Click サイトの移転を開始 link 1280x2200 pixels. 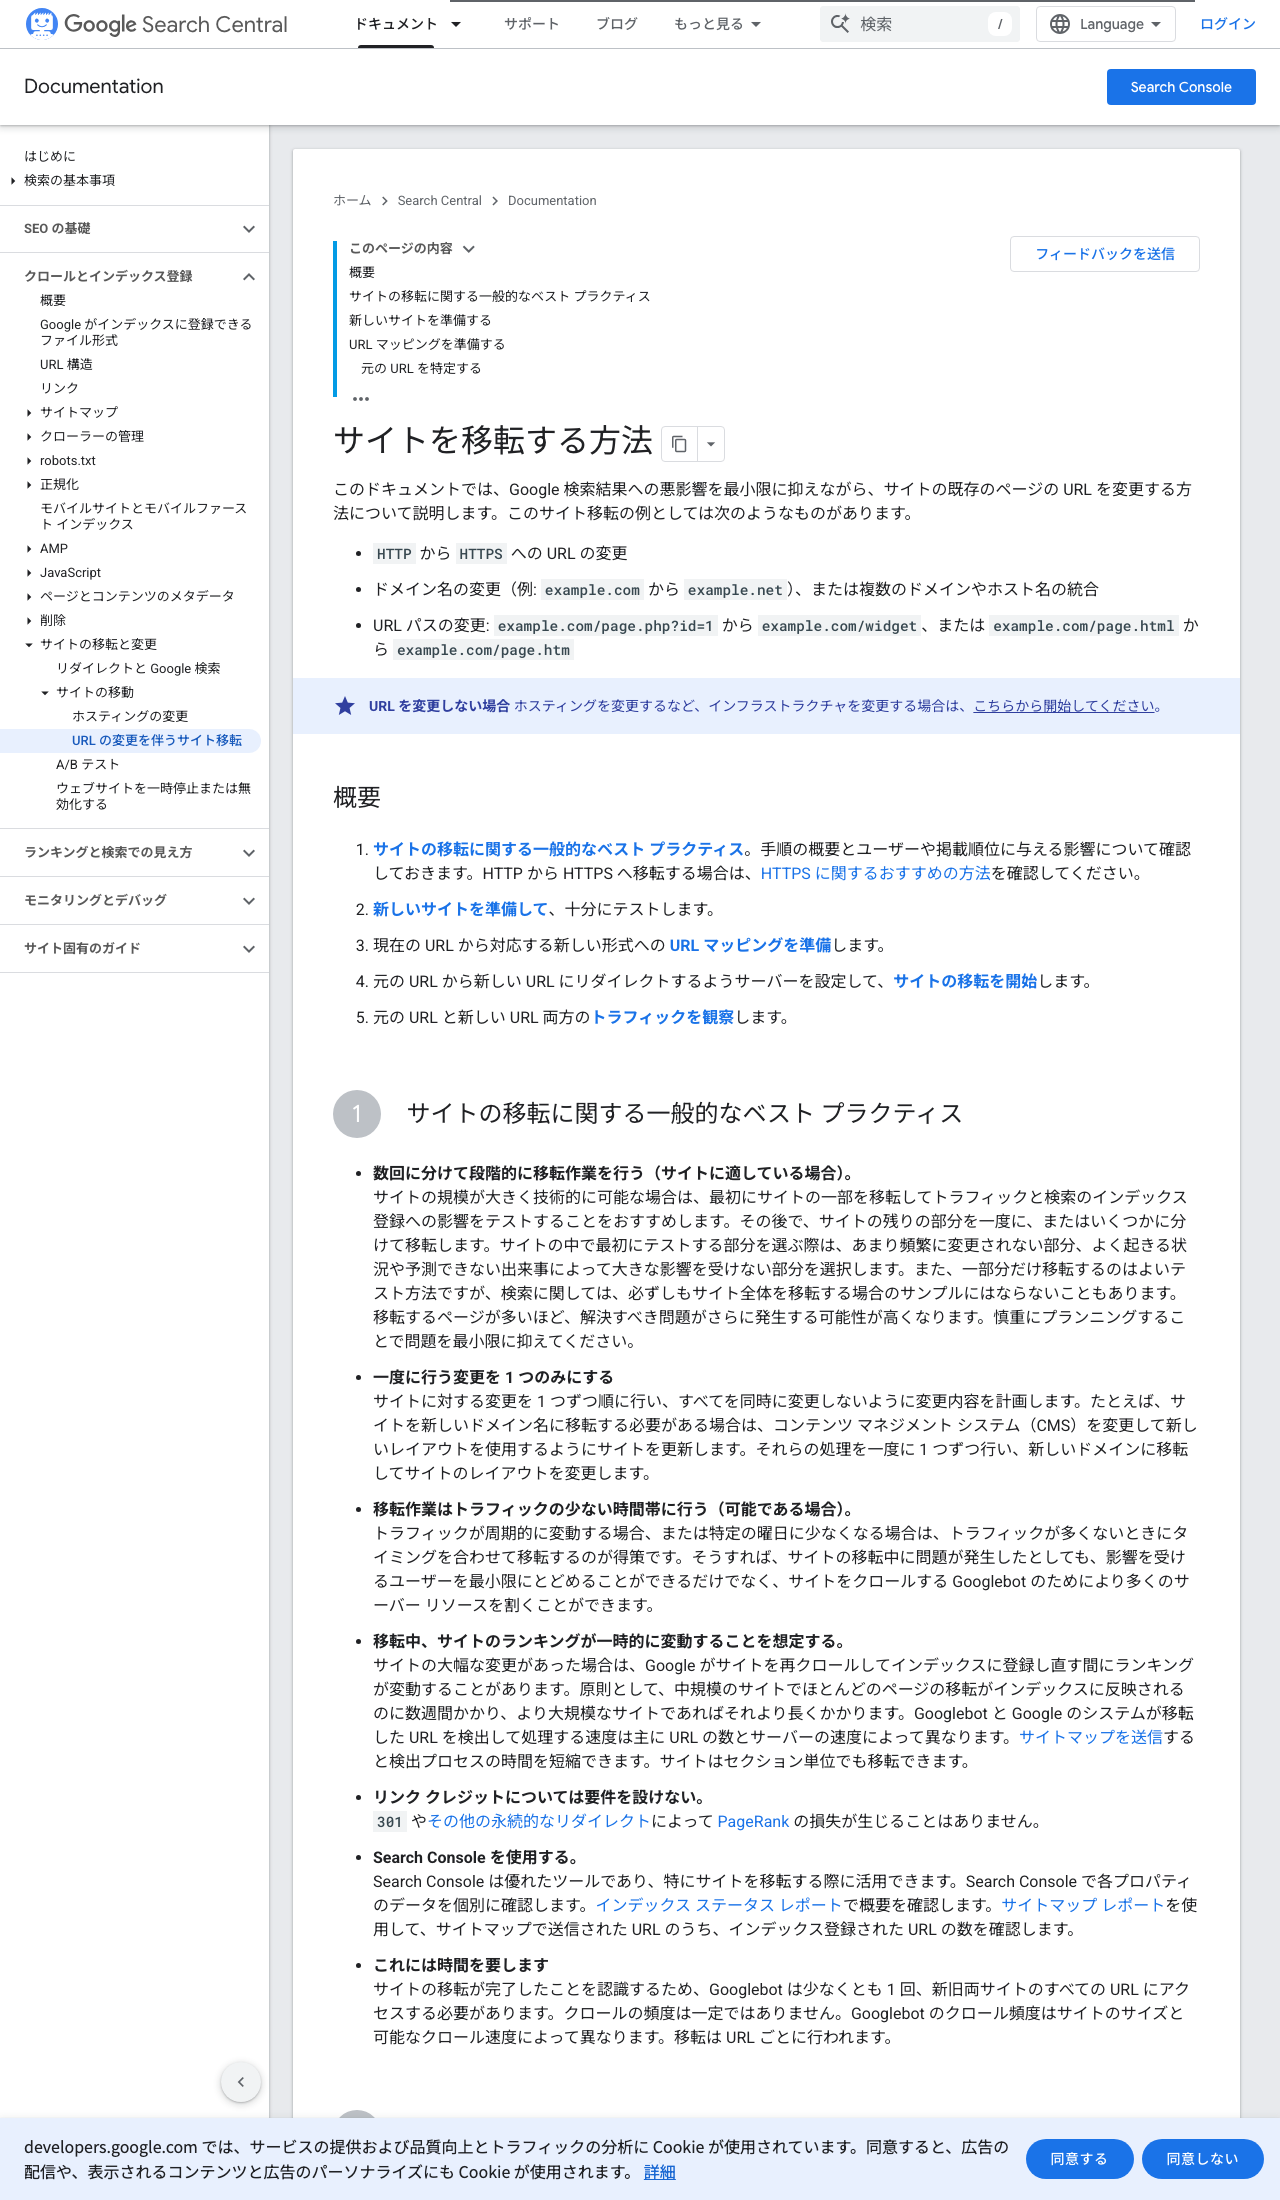pyautogui.click(x=965, y=981)
